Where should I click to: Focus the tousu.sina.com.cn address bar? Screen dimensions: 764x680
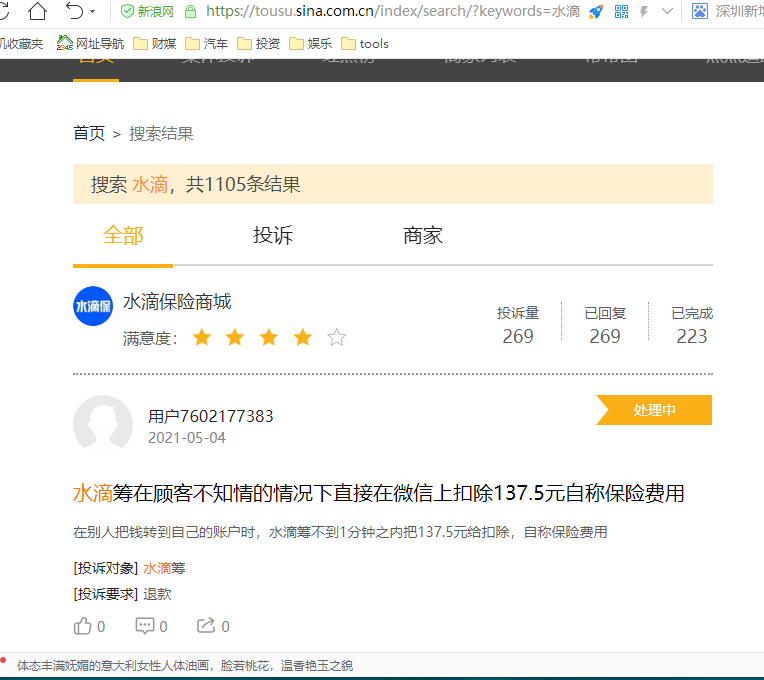coord(393,11)
